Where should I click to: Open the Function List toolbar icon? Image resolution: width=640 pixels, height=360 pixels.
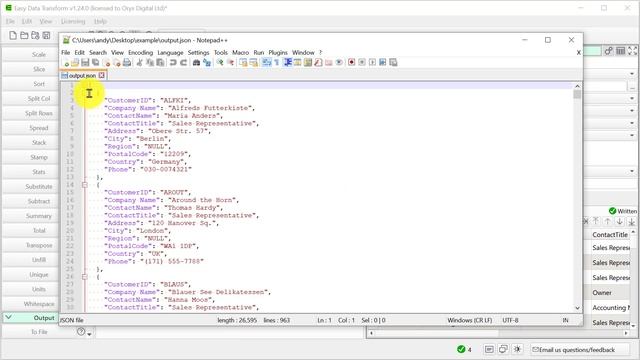(x=318, y=62)
